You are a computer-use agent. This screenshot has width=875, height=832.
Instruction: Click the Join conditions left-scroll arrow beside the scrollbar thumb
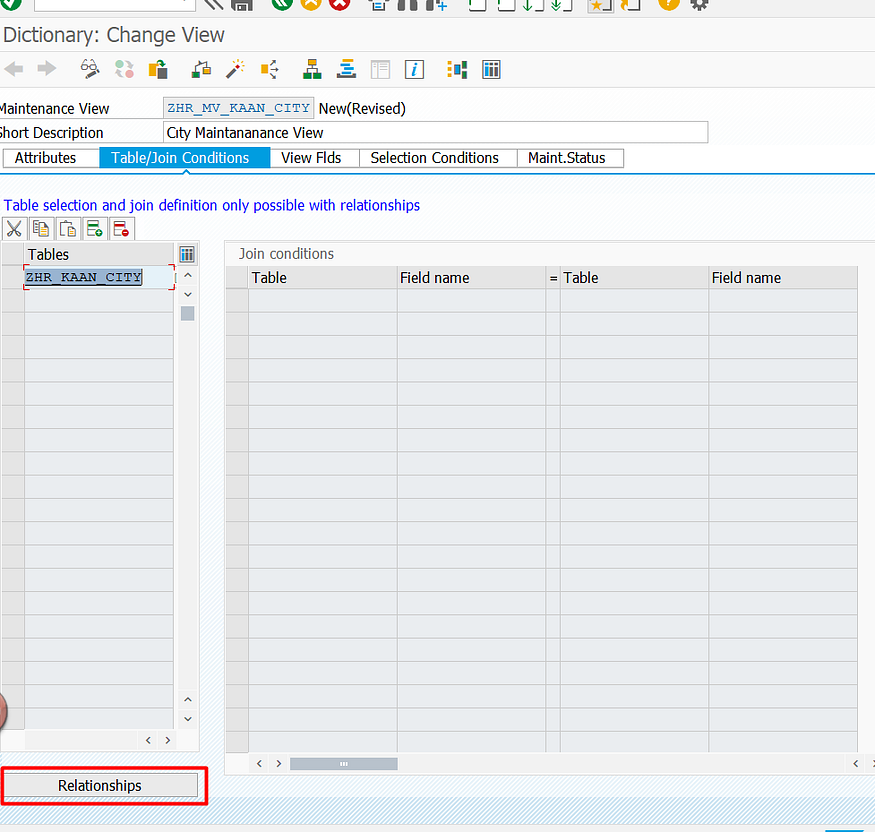pos(259,764)
